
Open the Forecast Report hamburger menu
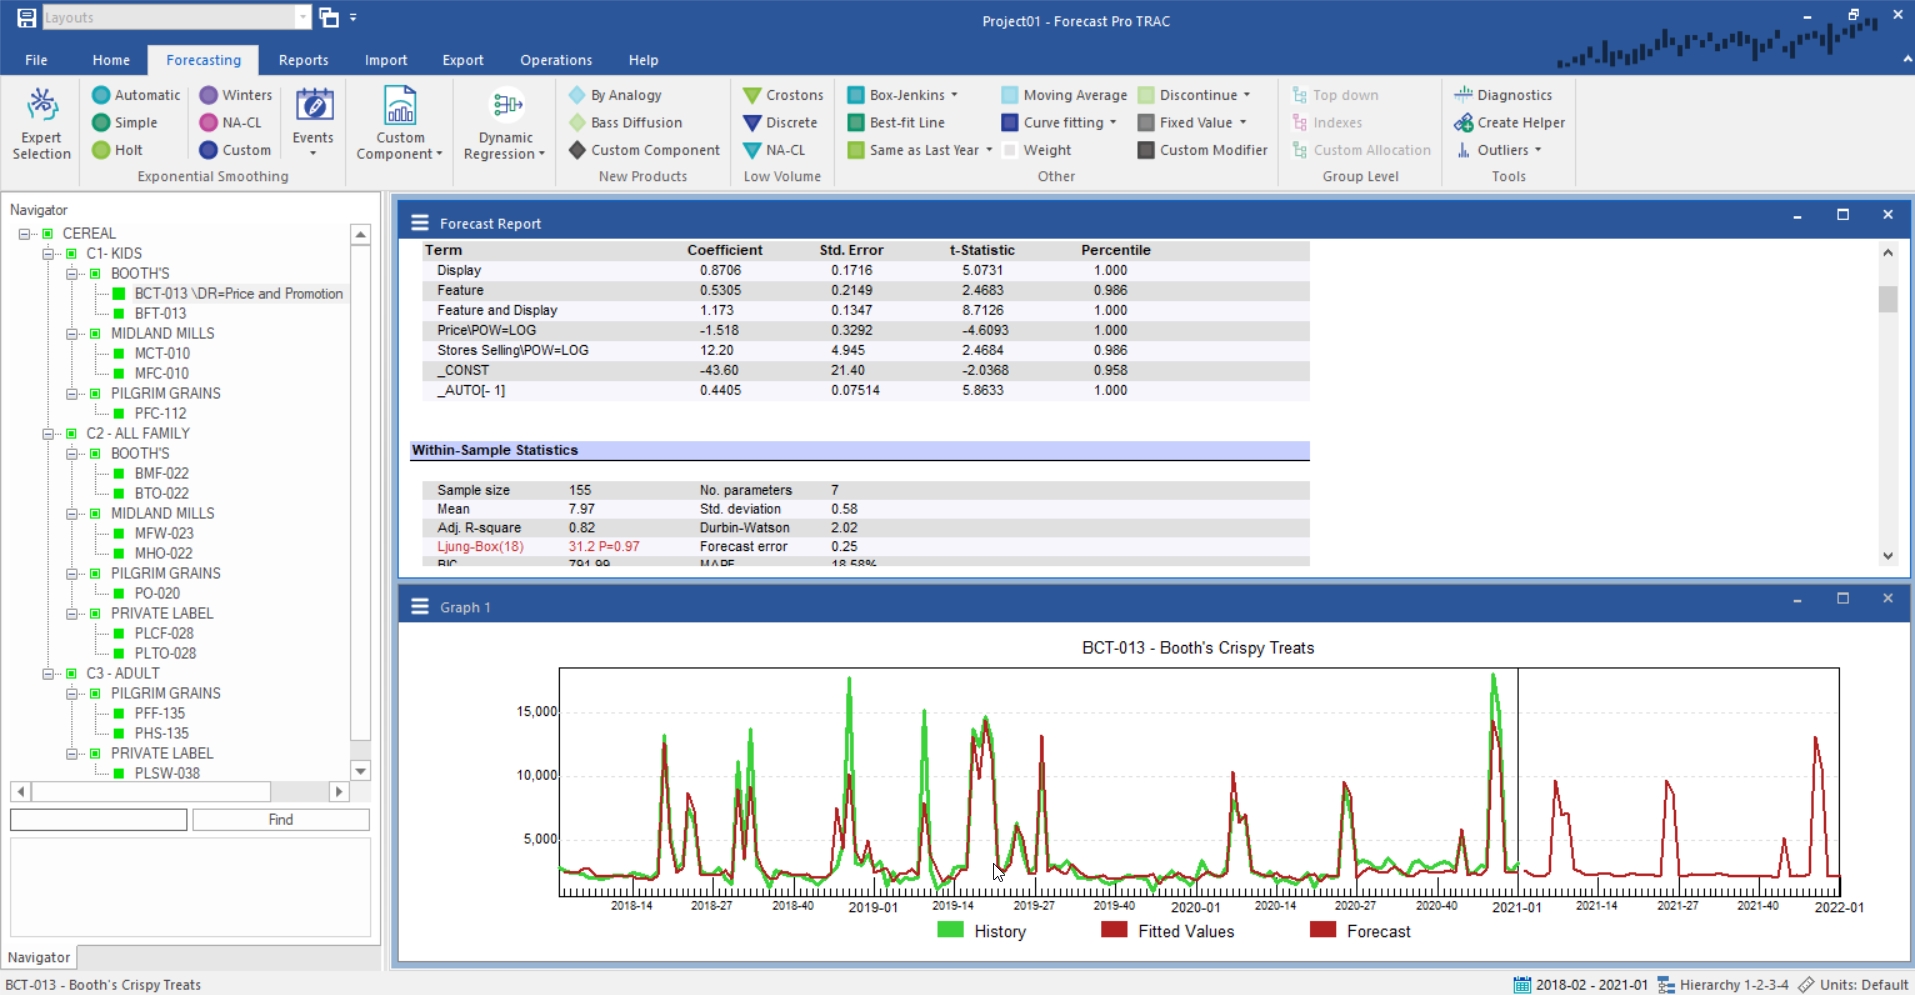(x=420, y=223)
